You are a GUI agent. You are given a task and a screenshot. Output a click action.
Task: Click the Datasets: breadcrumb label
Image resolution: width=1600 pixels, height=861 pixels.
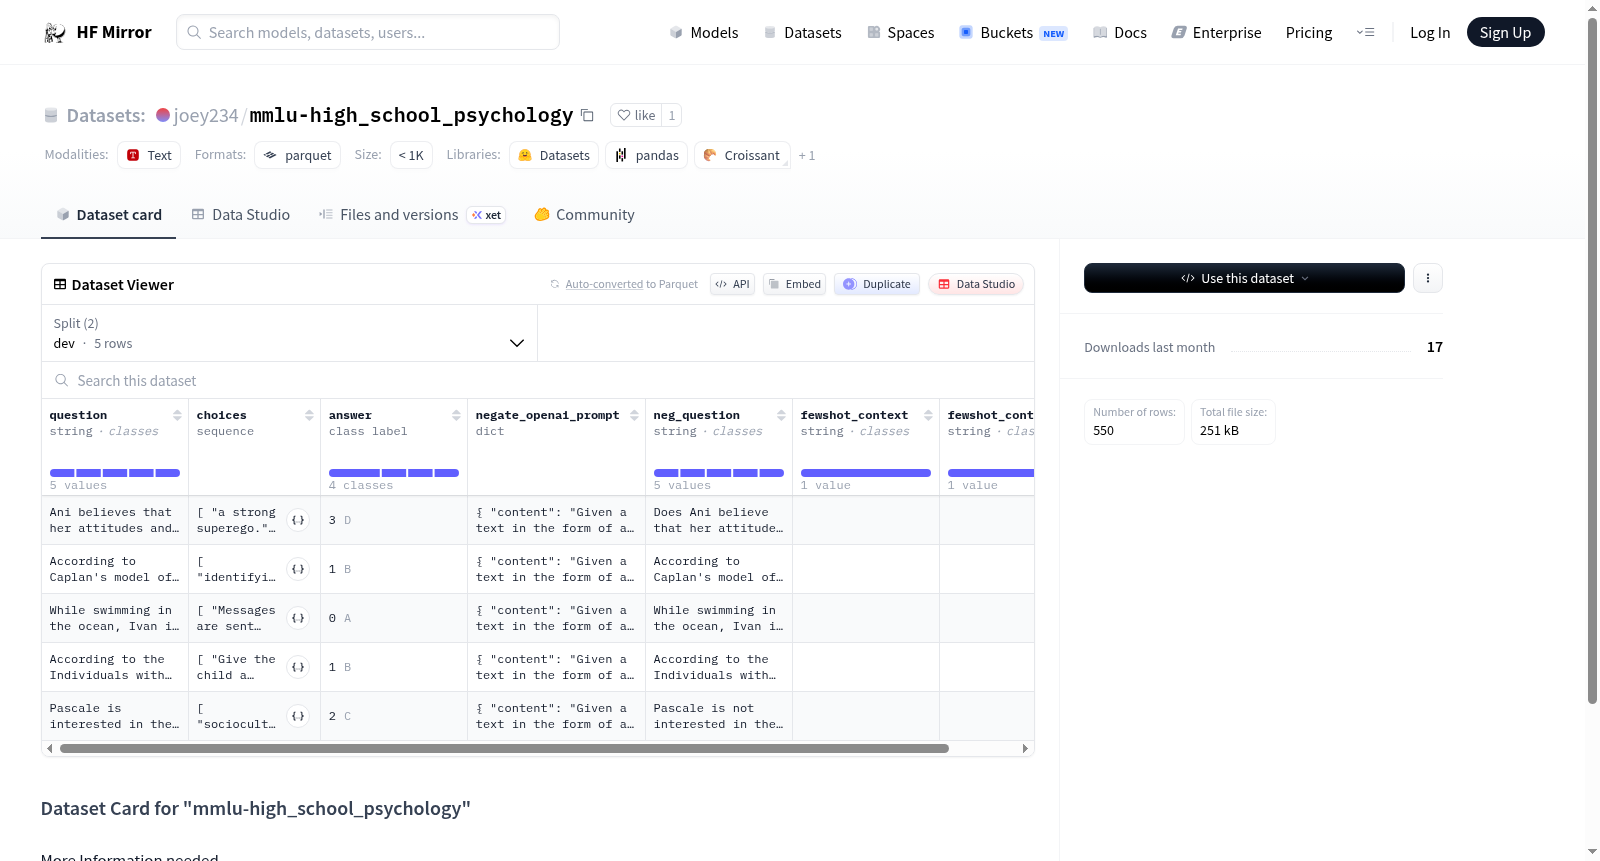[x=106, y=116]
